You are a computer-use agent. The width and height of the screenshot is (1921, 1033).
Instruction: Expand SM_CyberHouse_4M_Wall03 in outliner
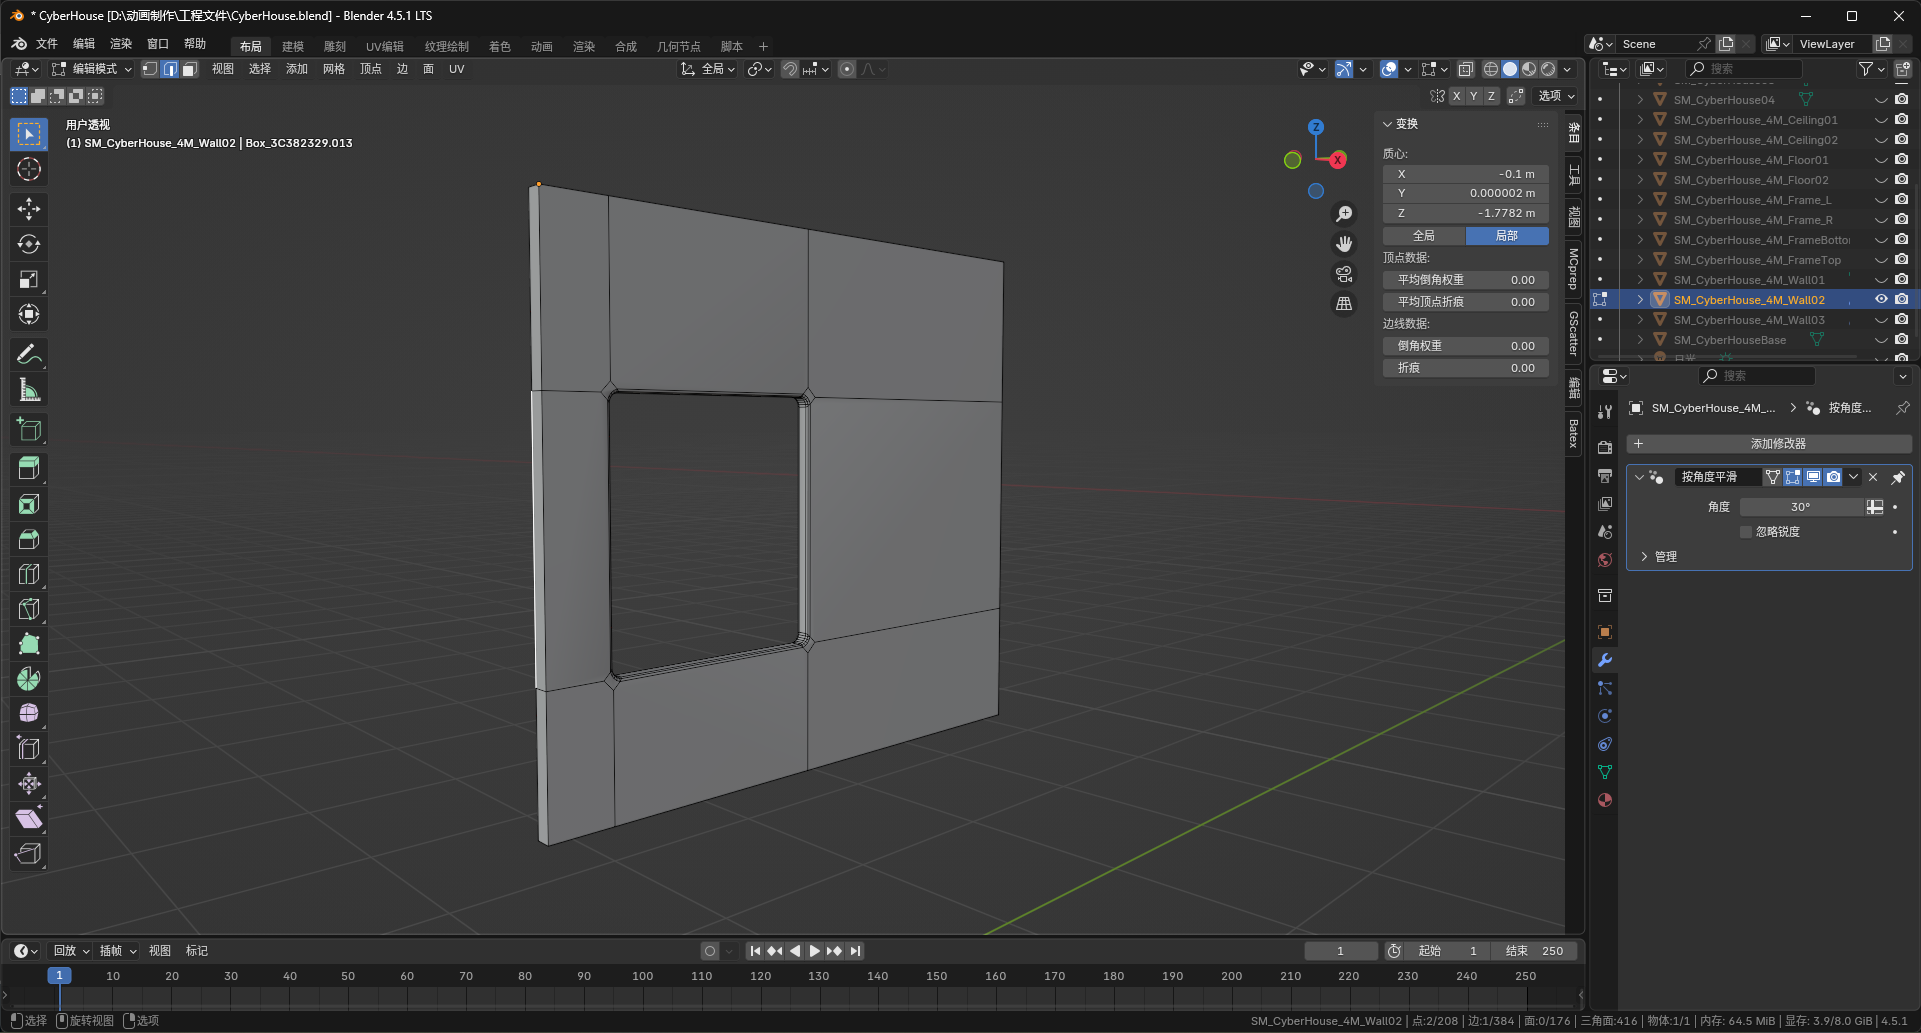coord(1640,319)
